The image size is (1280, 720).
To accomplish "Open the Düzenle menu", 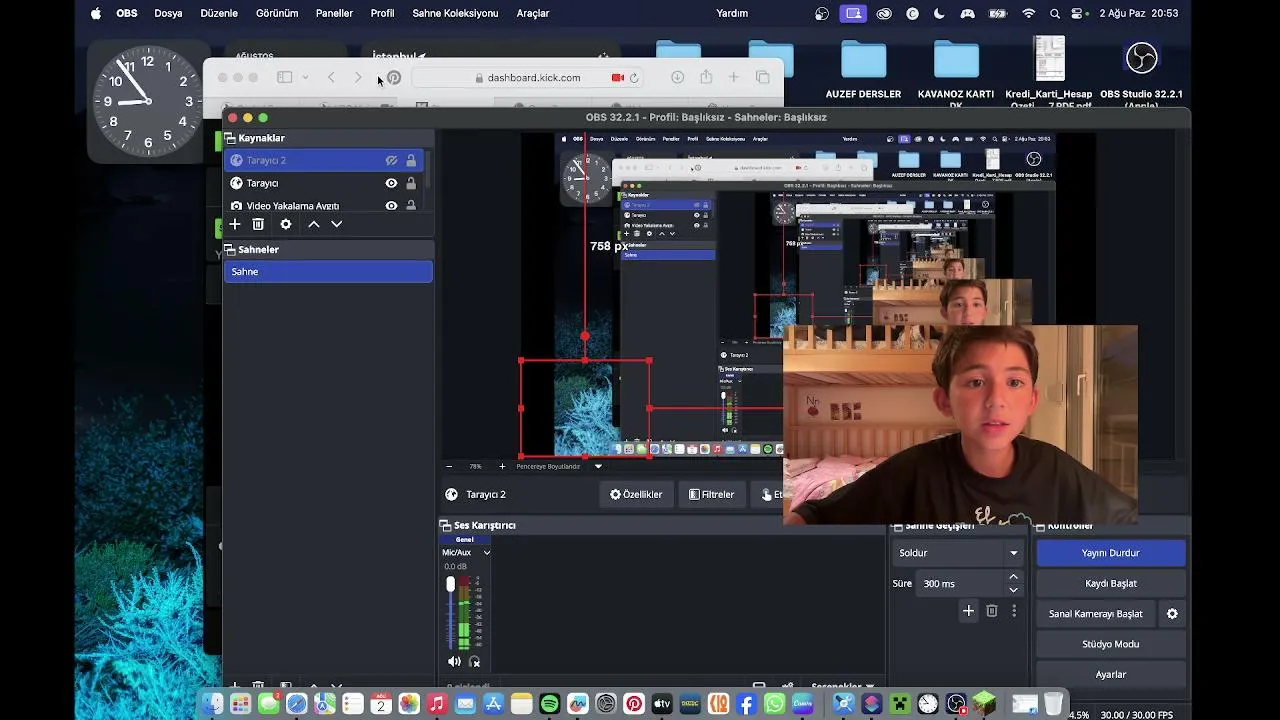I will click(x=219, y=13).
